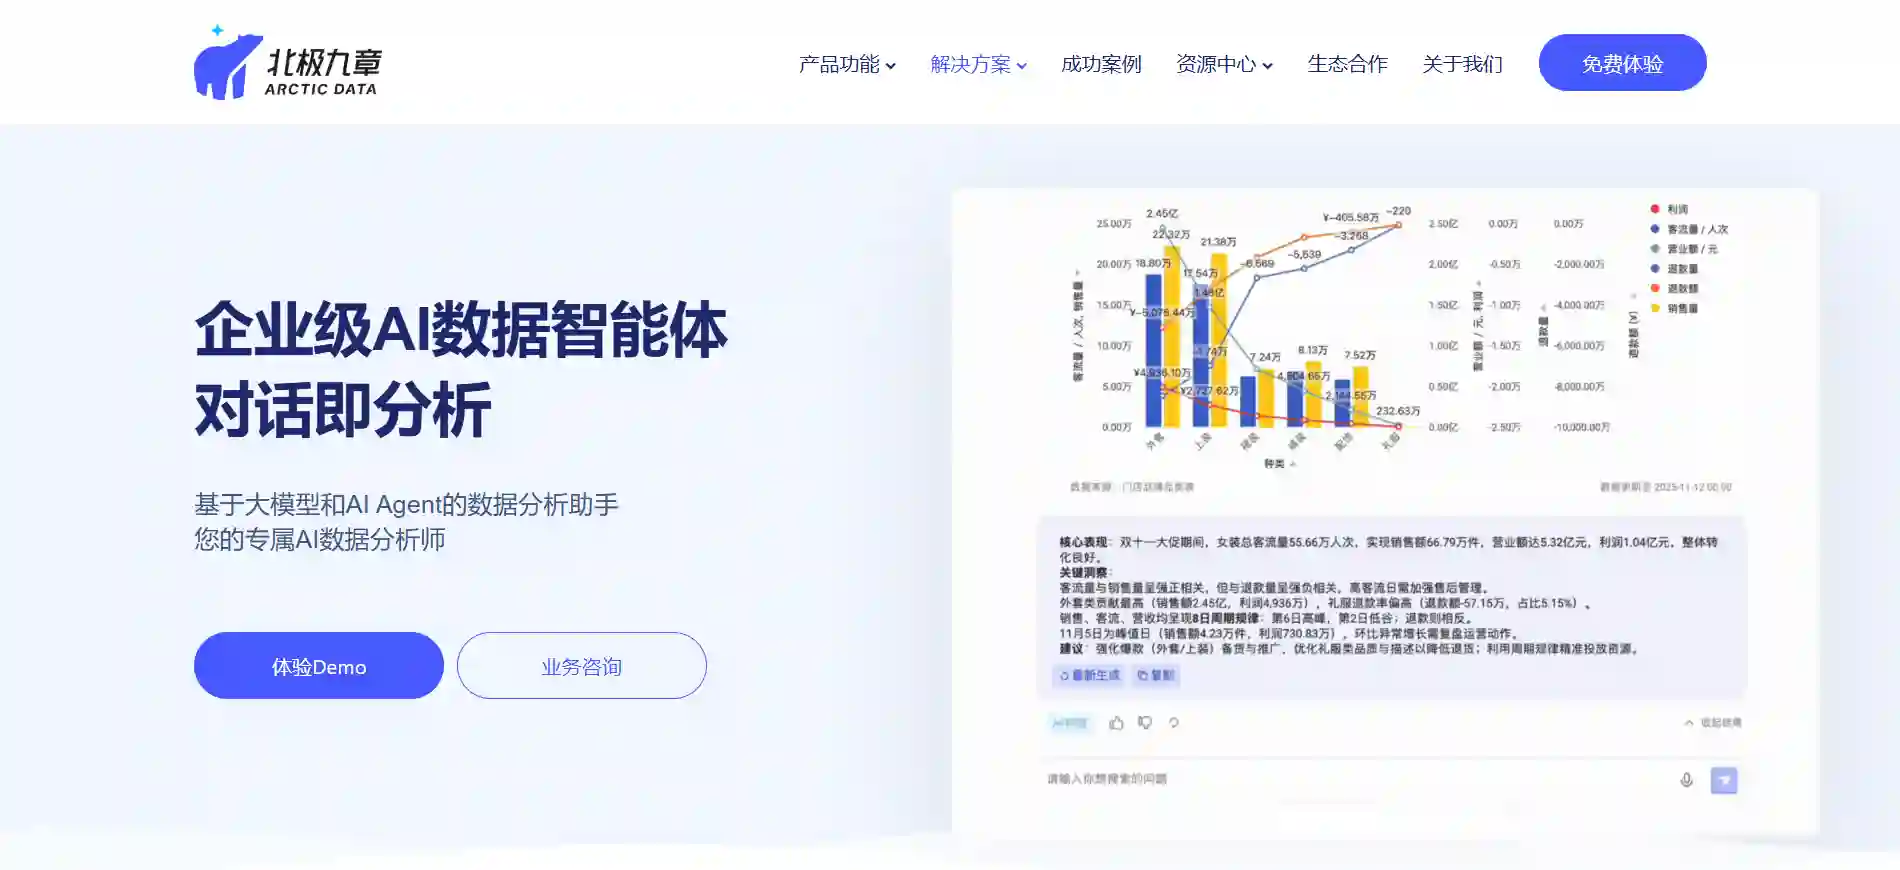Image resolution: width=1900 pixels, height=870 pixels.
Task: Click the 2.45亿 data label on the chart
Action: [1162, 213]
